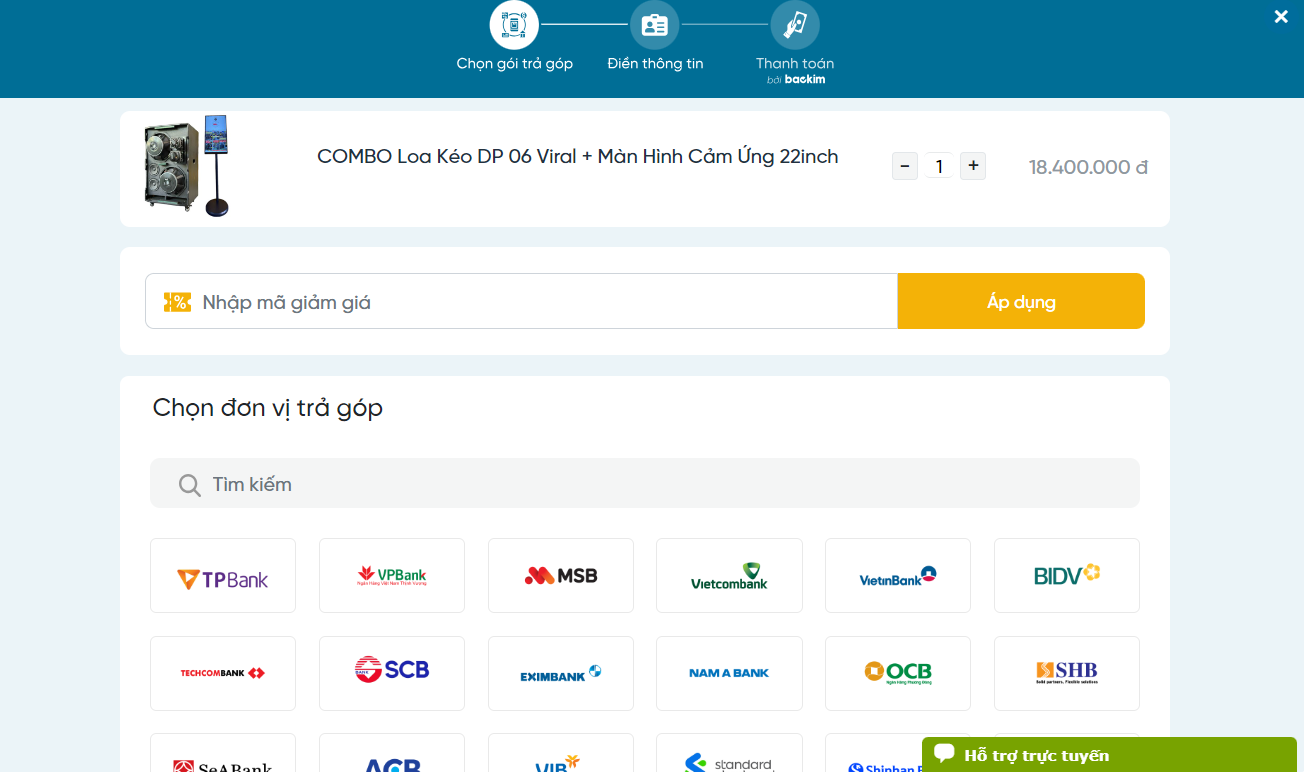
Task: Pick SCB bank option
Action: point(391,673)
